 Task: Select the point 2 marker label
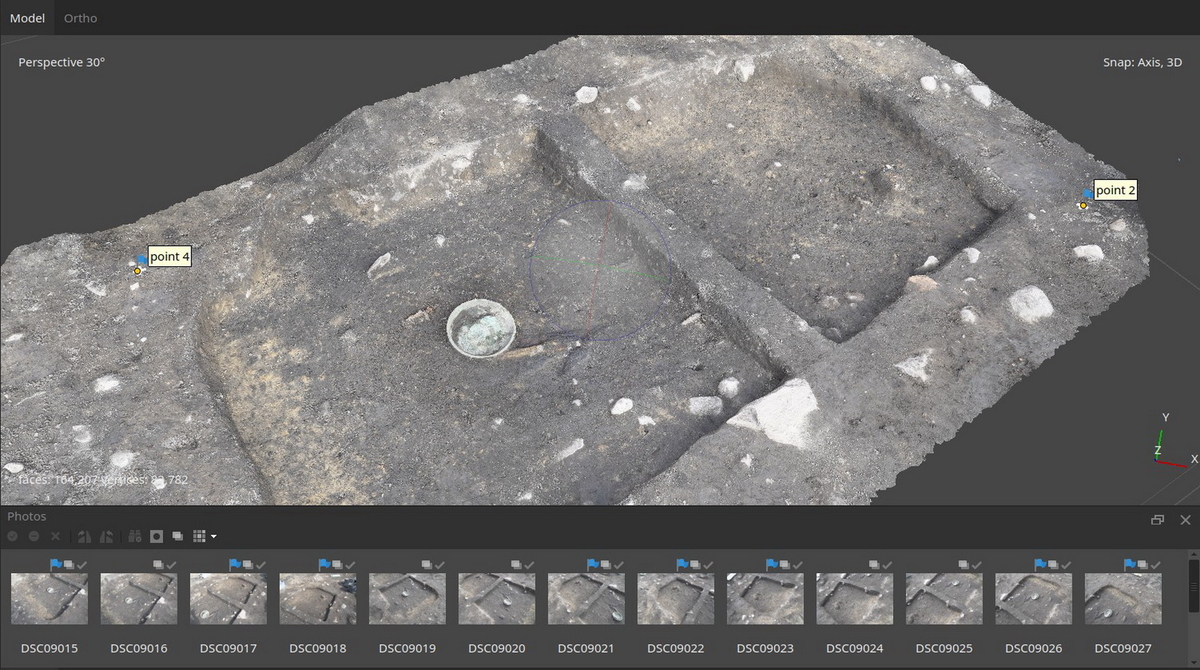click(x=1115, y=190)
